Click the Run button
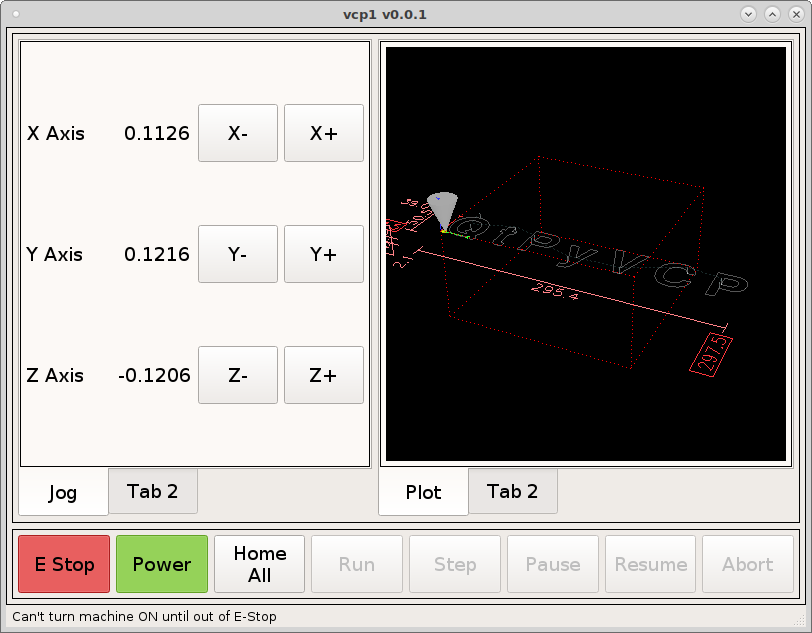812x633 pixels. click(x=357, y=564)
